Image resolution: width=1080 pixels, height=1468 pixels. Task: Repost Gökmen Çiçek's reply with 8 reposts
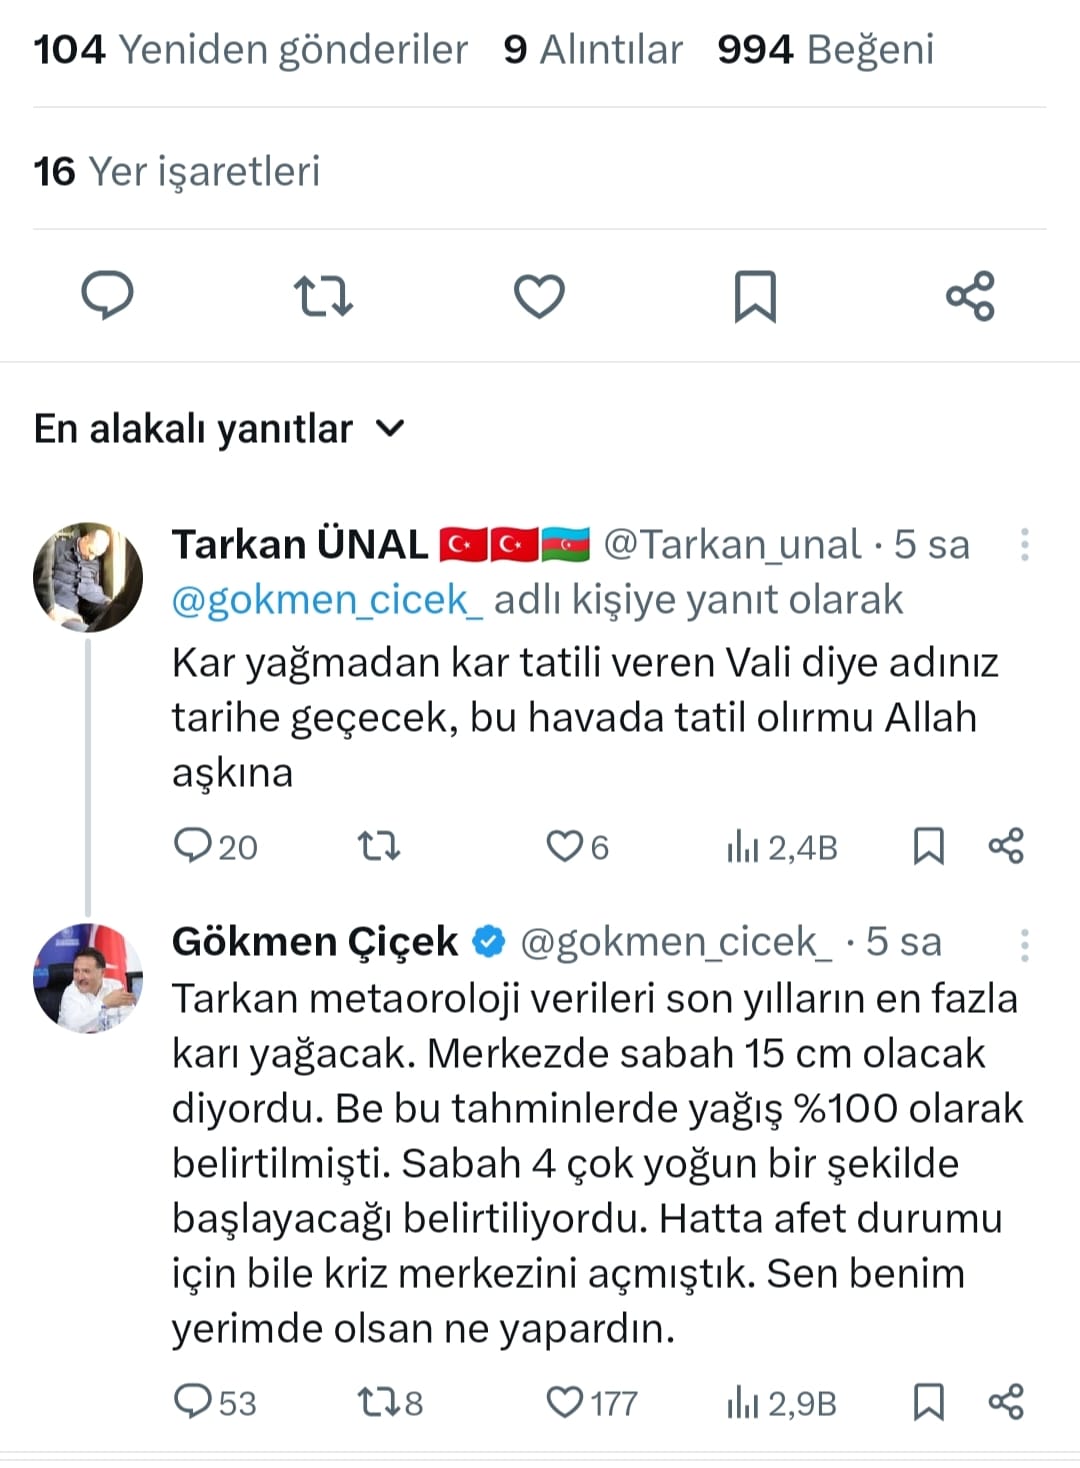tap(379, 1402)
